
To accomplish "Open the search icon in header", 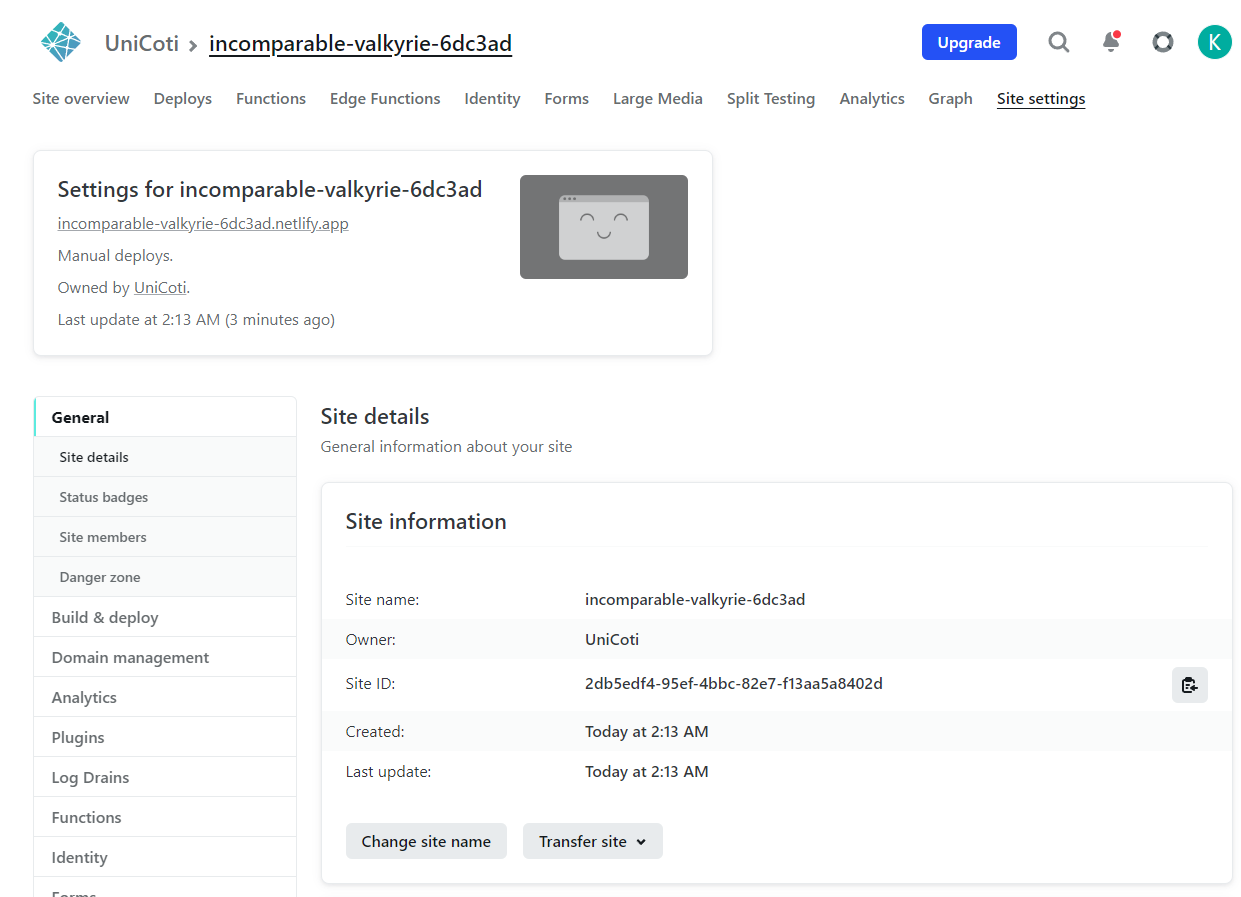I will pyautogui.click(x=1058, y=42).
